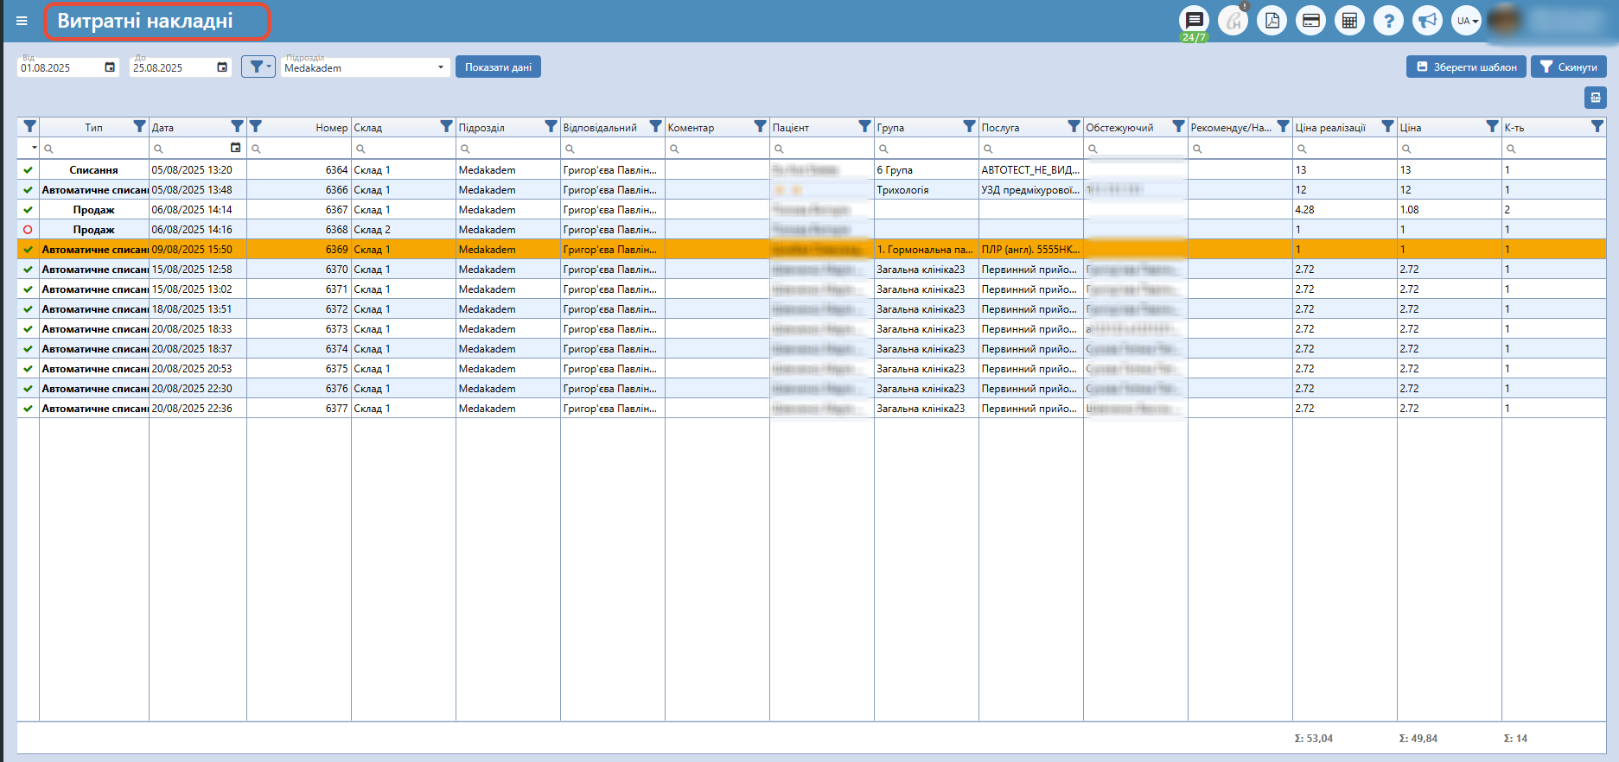
Task: Click filter icon beside Рекомендує column
Action: tap(1283, 127)
